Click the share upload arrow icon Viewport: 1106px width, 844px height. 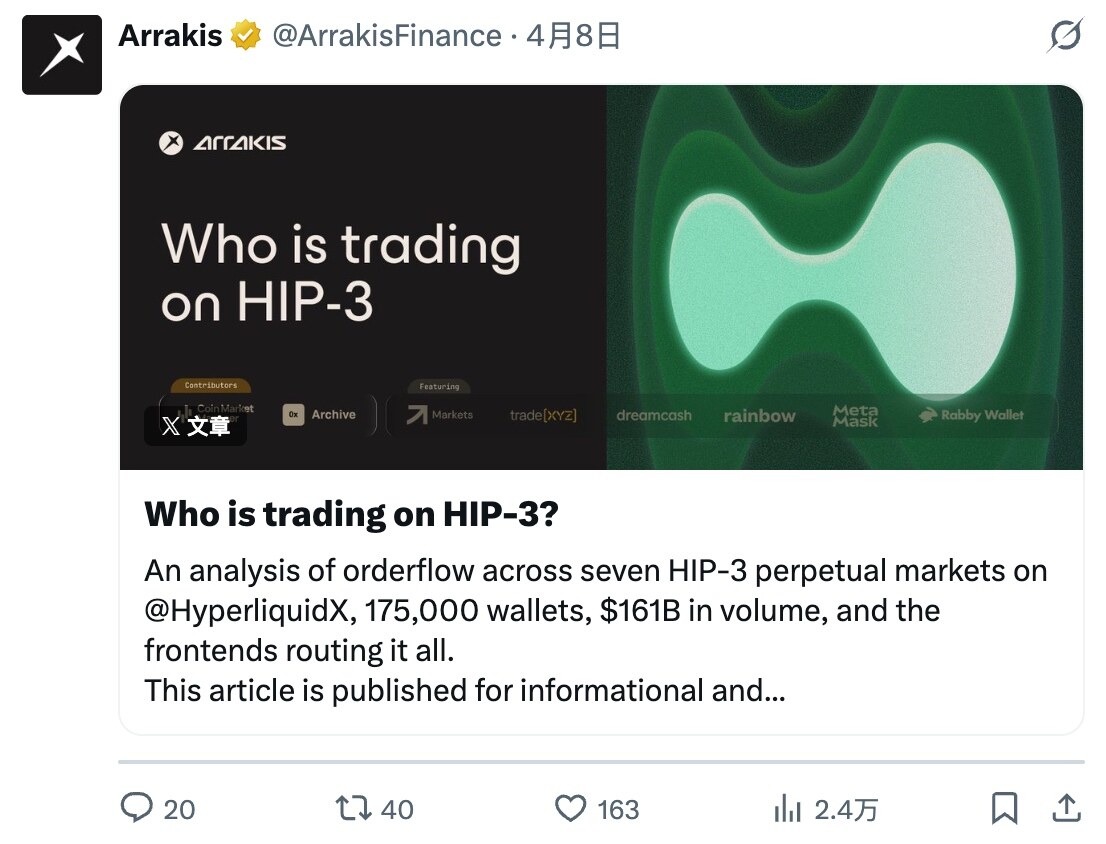[x=1066, y=807]
